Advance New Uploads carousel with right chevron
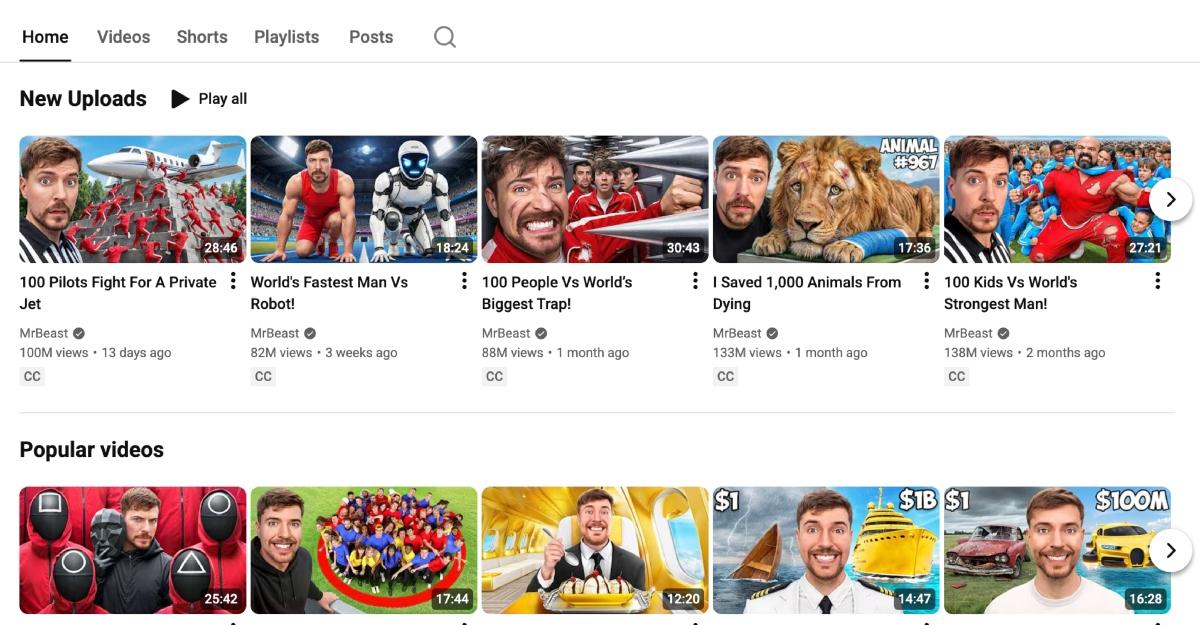The height and width of the screenshot is (625, 1200). [x=1170, y=199]
